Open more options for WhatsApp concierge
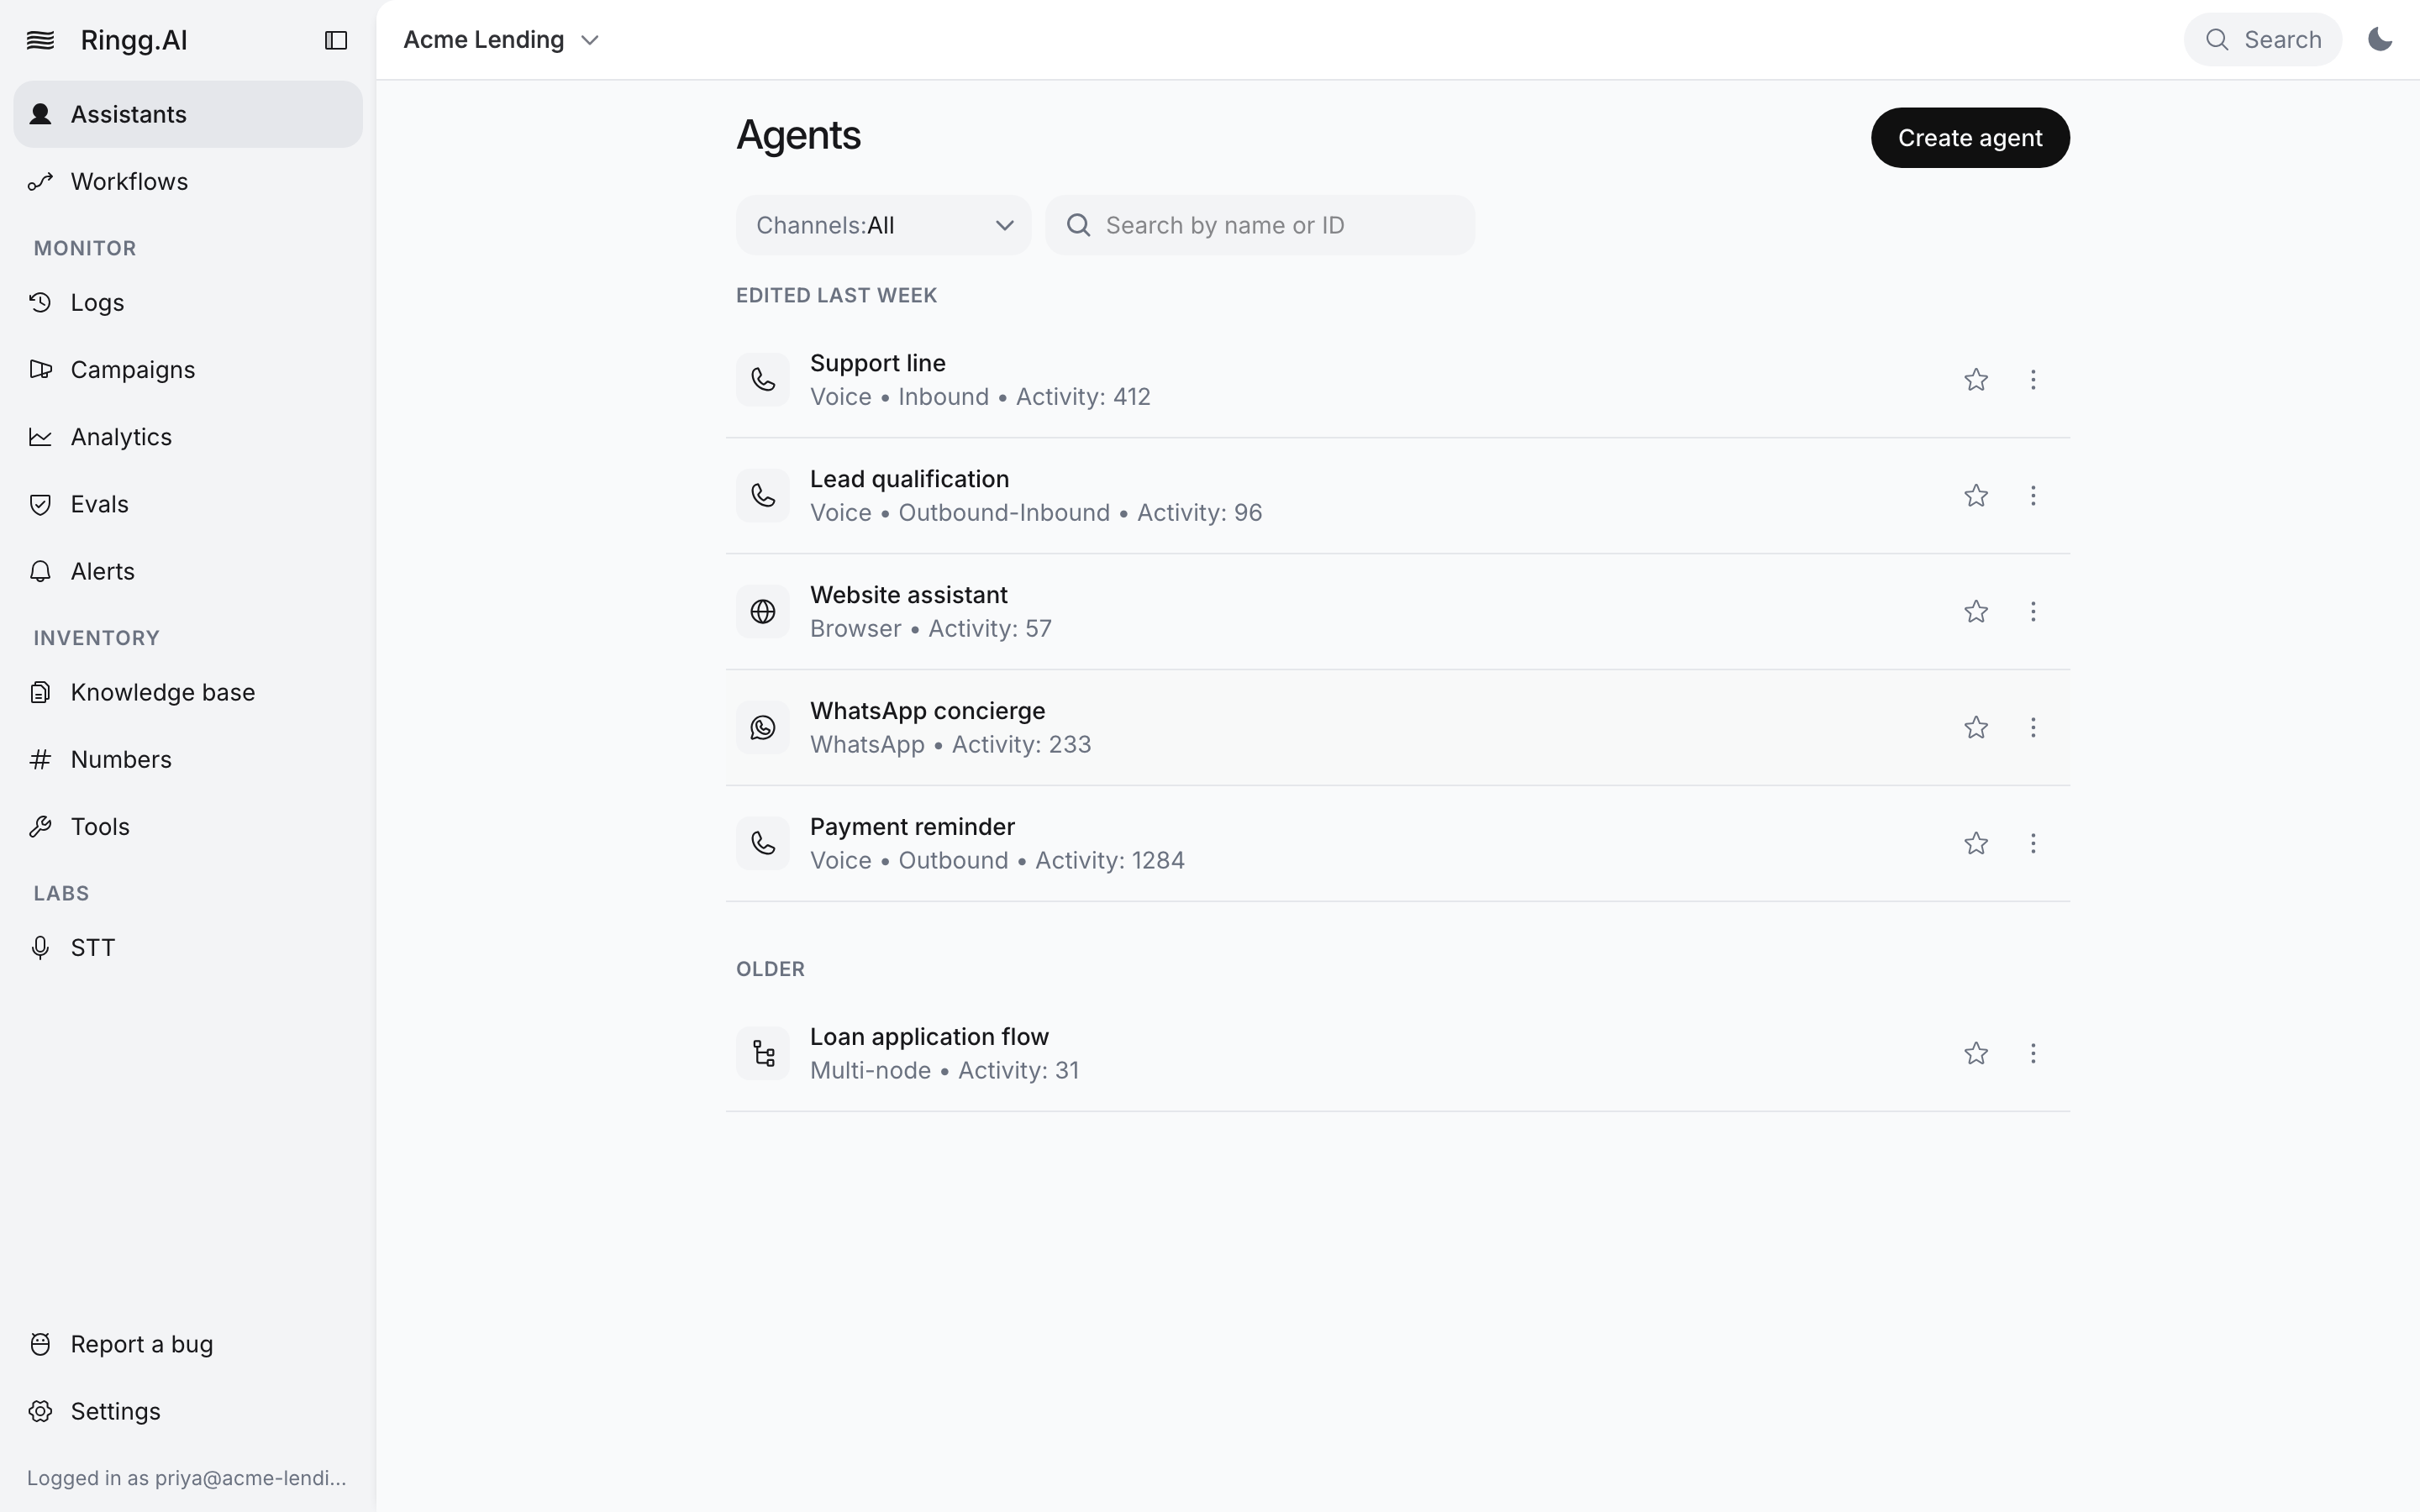Screen dimensions: 2420x1512 (x=2033, y=728)
